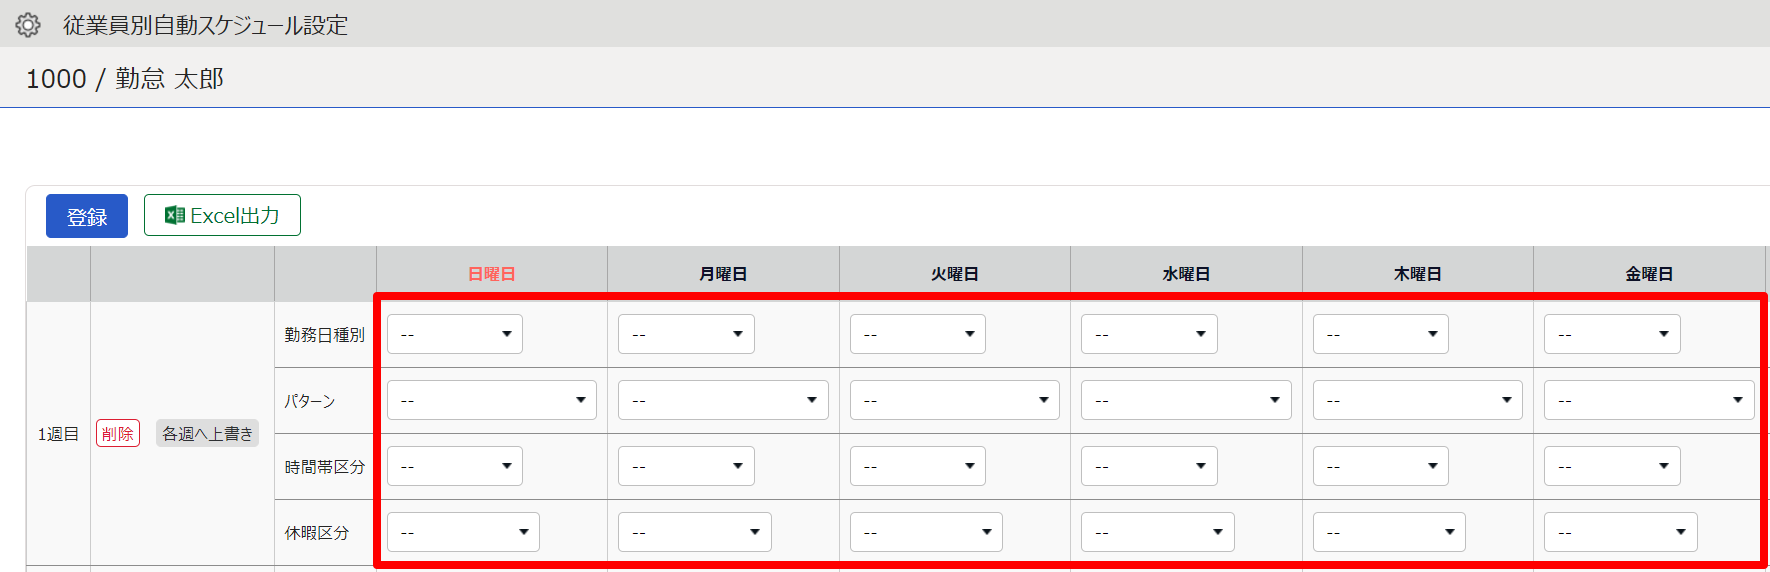
Task: Open 勤務日種別 dropdown for 金曜日
Action: (1612, 334)
